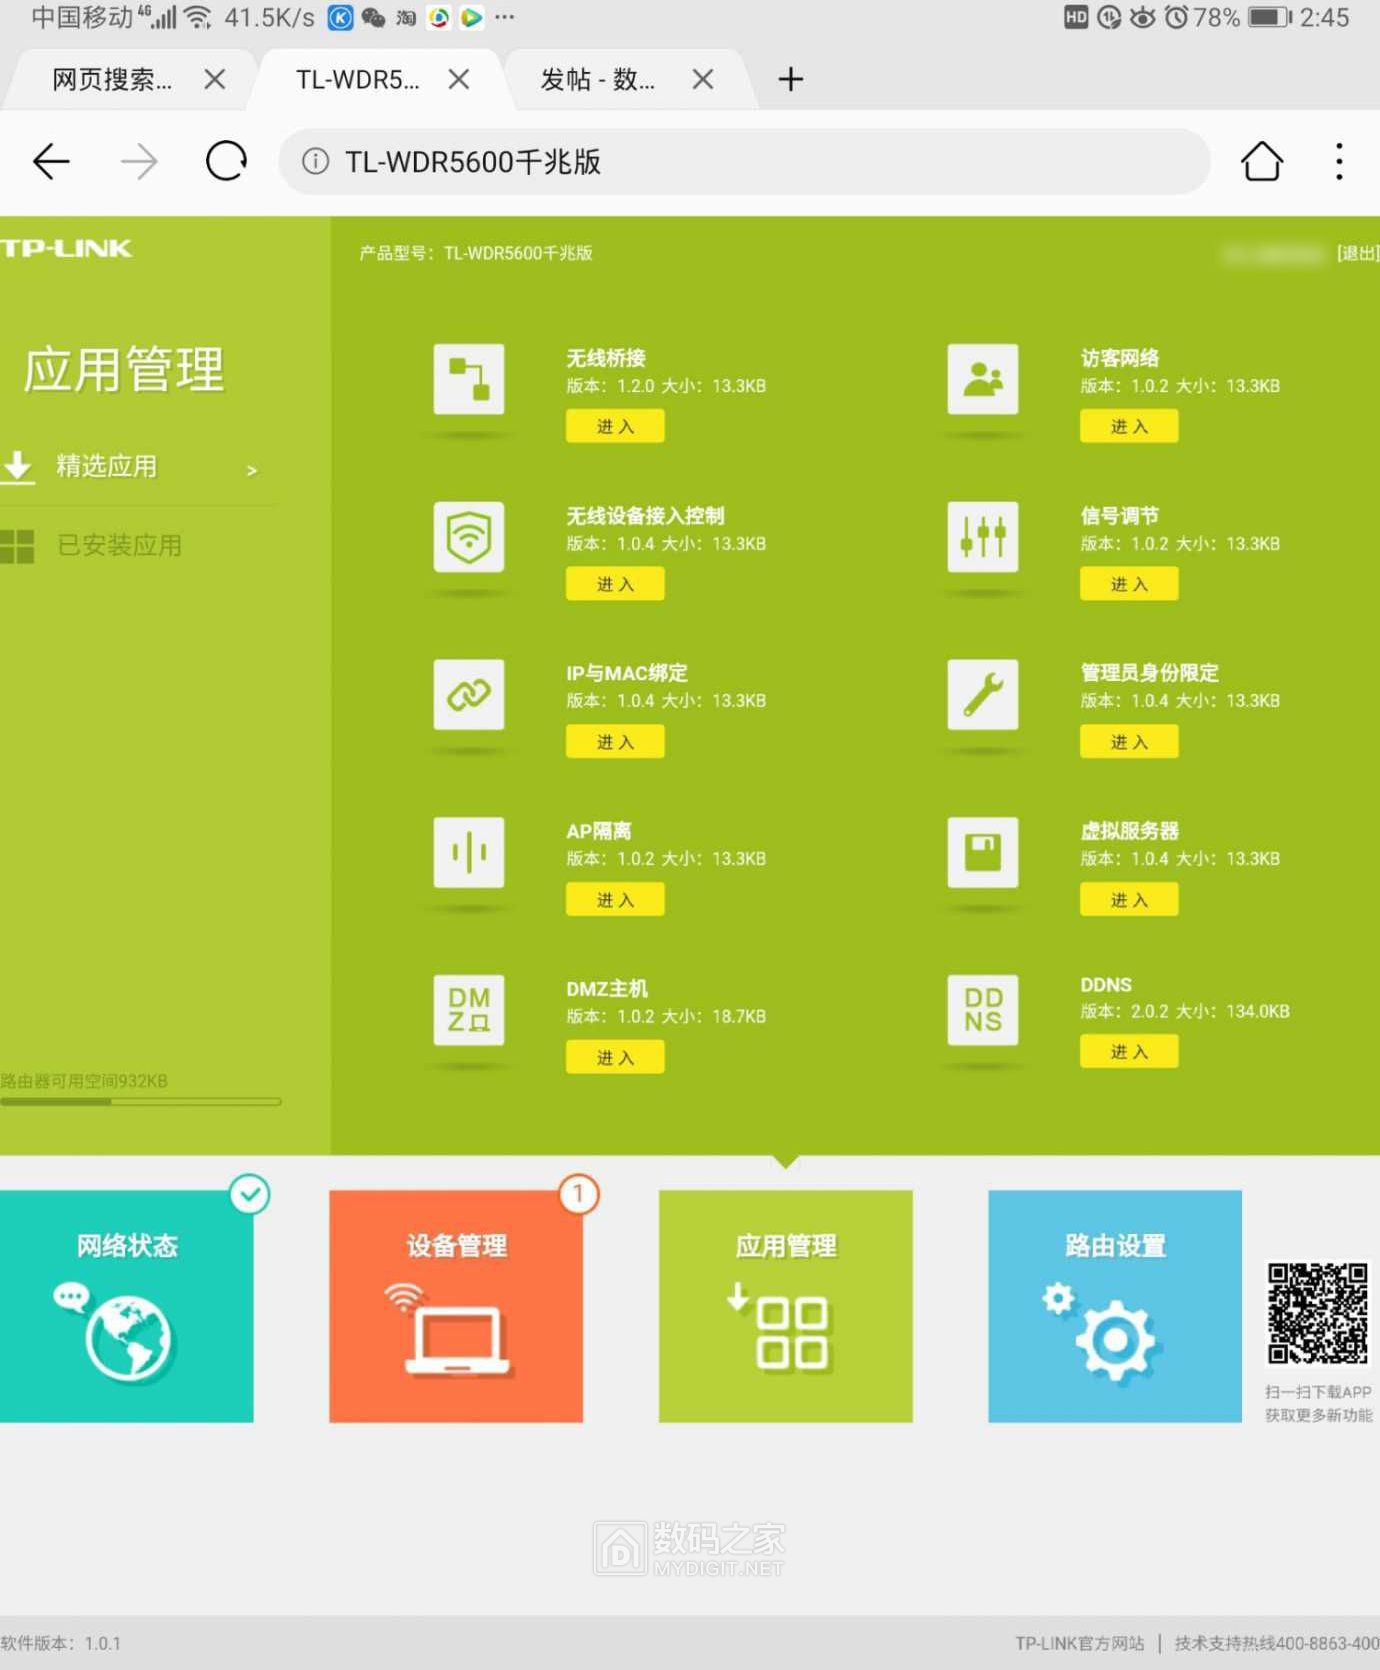Click the address bar showing TL-WDR5600千兆版

745,161
